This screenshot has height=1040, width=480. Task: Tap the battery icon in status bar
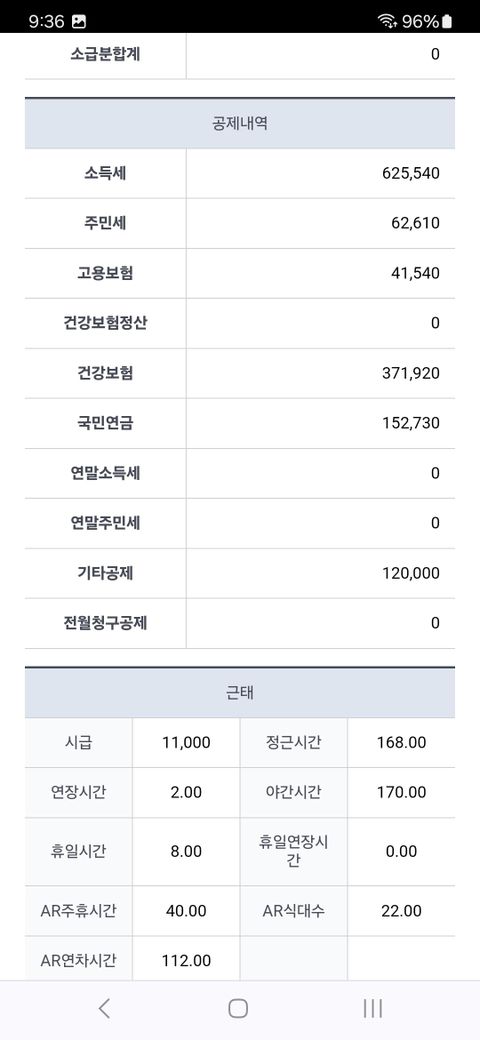pyautogui.click(x=447, y=22)
